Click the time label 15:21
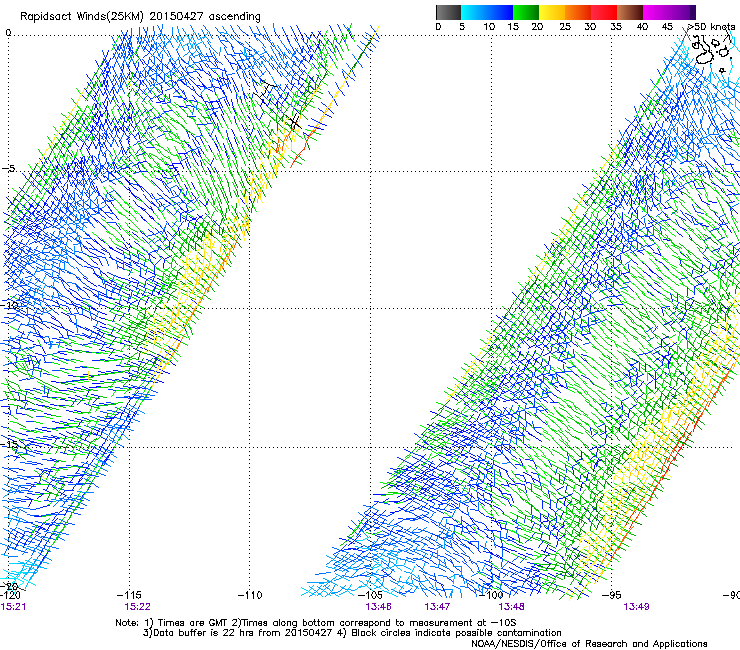Image resolution: width=740 pixels, height=650 pixels. click(x=13, y=607)
